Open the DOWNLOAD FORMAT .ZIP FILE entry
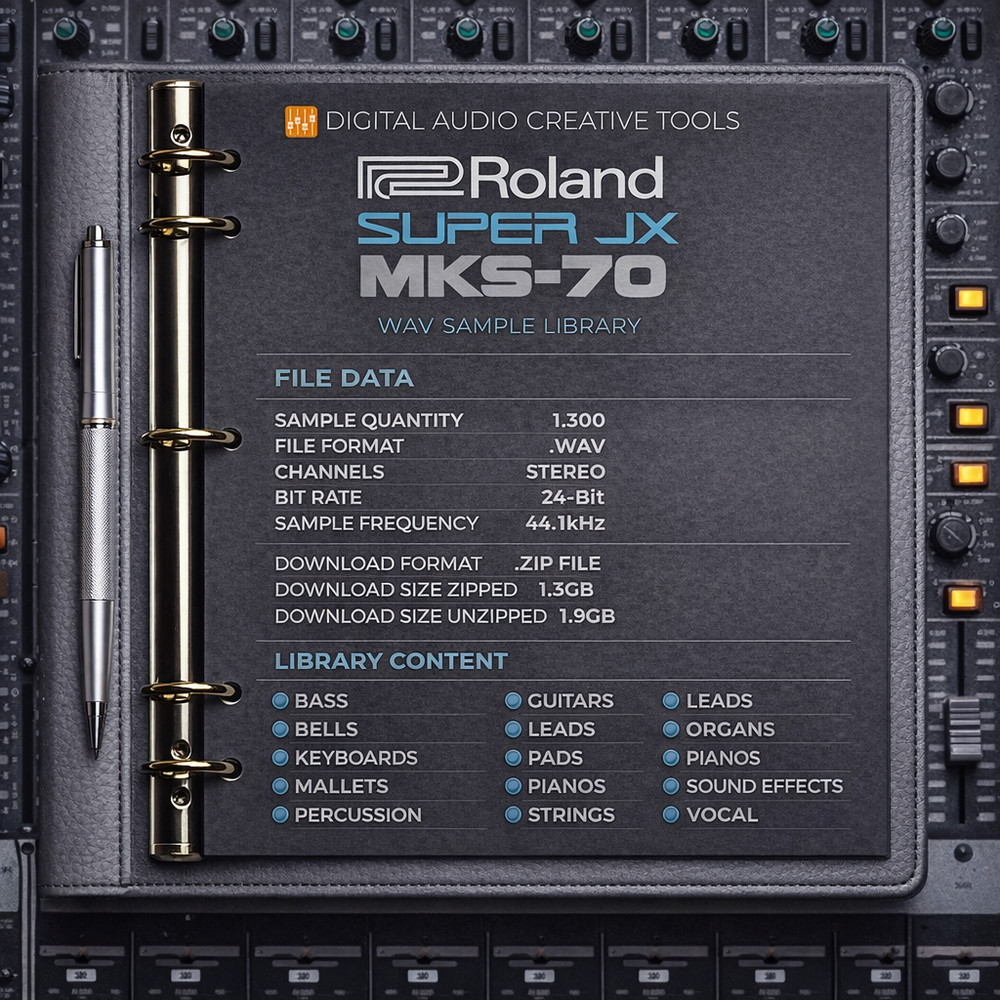 click(437, 563)
